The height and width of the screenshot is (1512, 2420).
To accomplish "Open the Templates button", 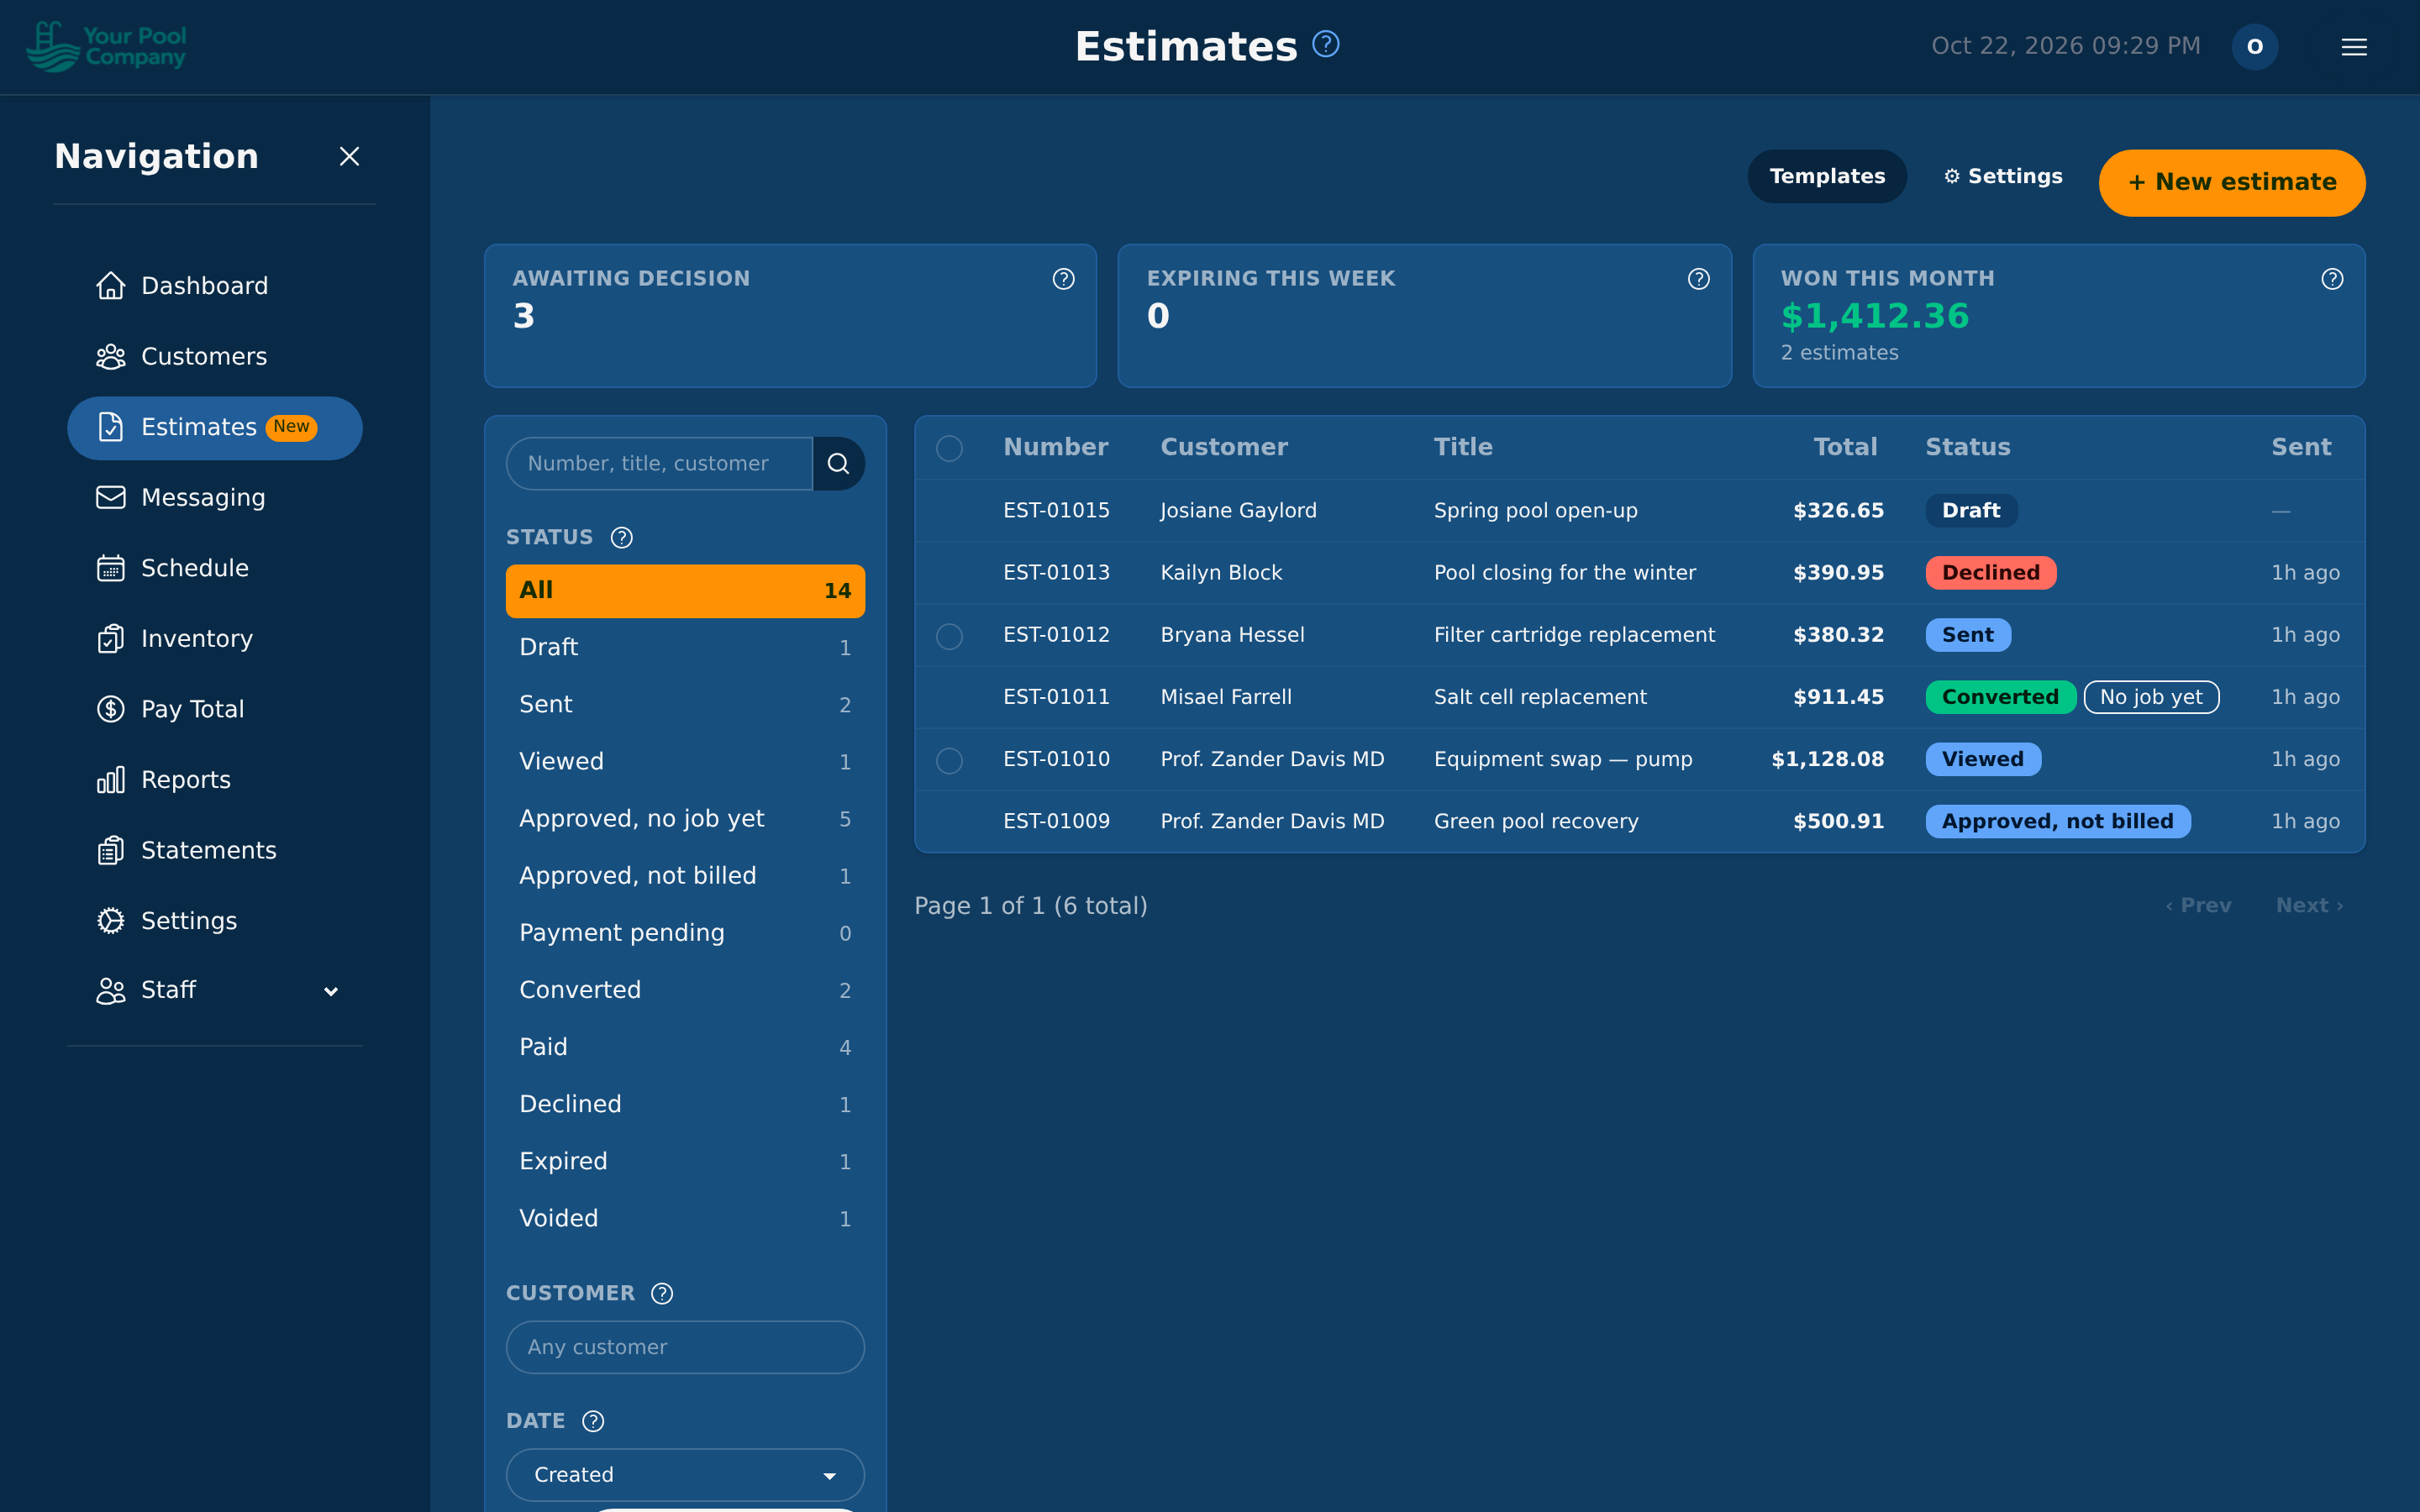I will (1827, 176).
